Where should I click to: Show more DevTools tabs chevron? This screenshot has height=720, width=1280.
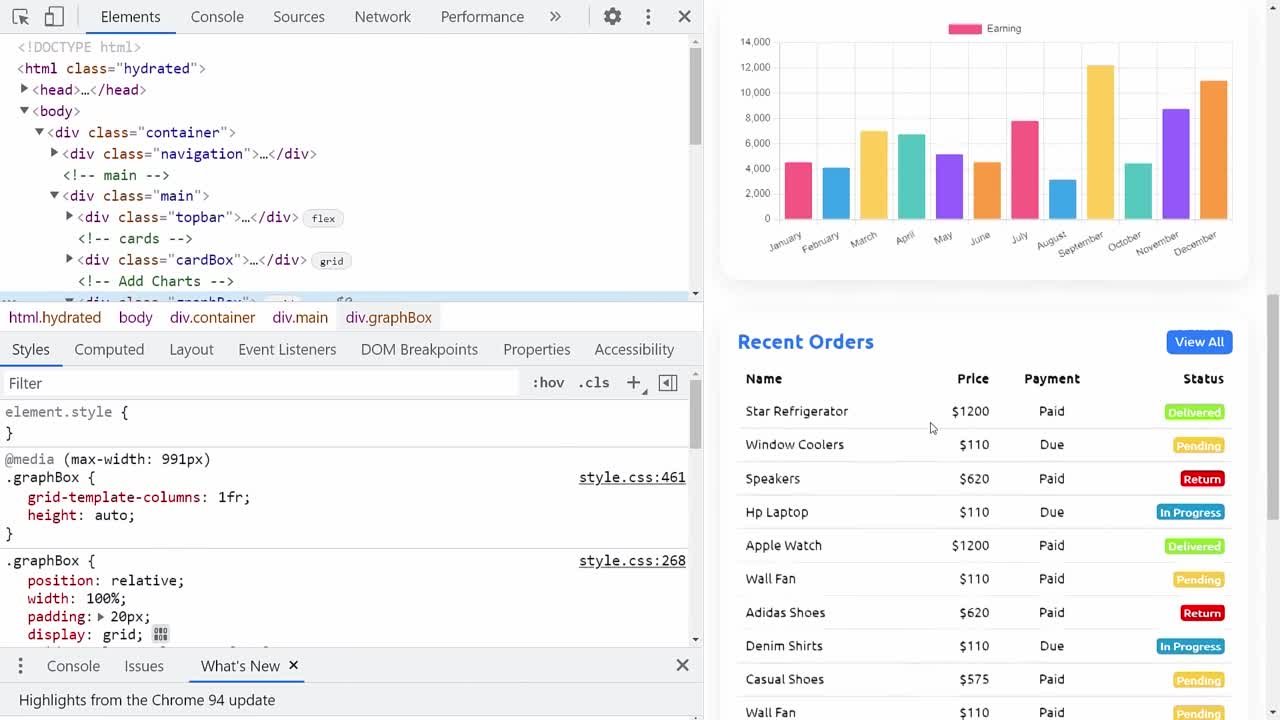pos(555,17)
